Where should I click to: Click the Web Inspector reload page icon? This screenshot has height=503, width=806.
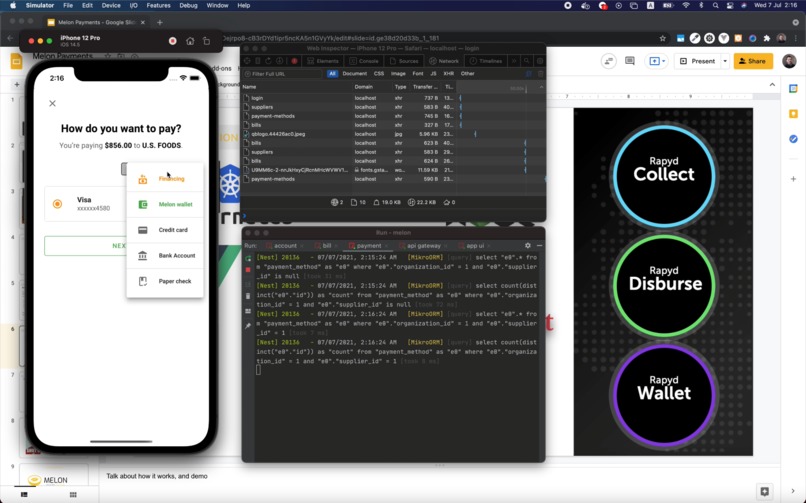[268, 61]
